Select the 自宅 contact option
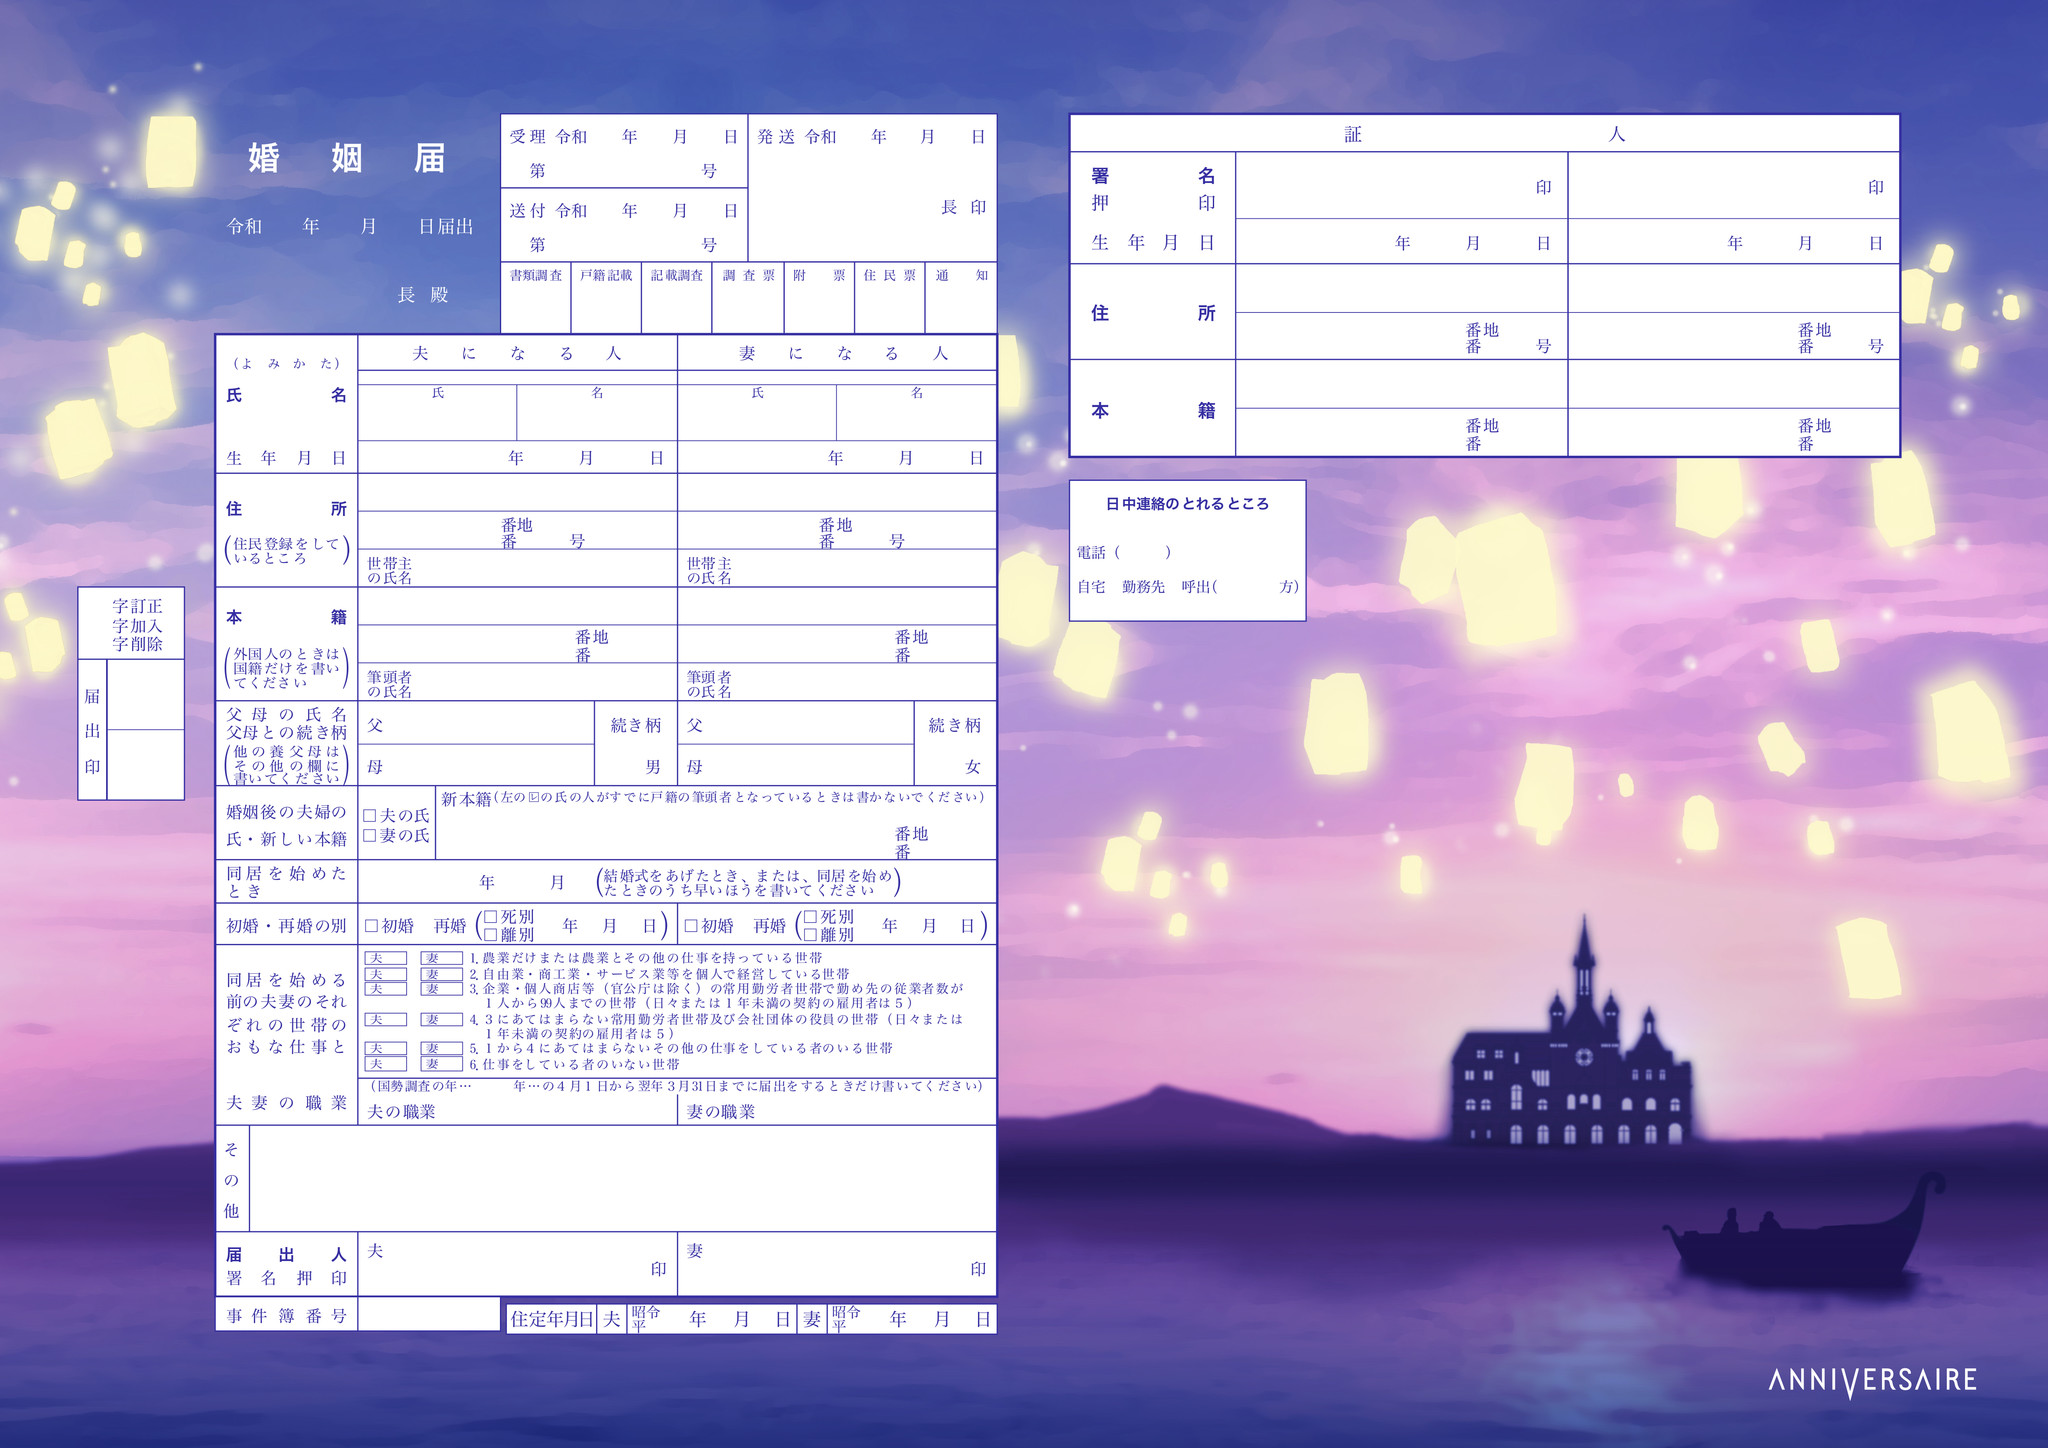Screen dimensions: 2048x1448 [x=1091, y=587]
